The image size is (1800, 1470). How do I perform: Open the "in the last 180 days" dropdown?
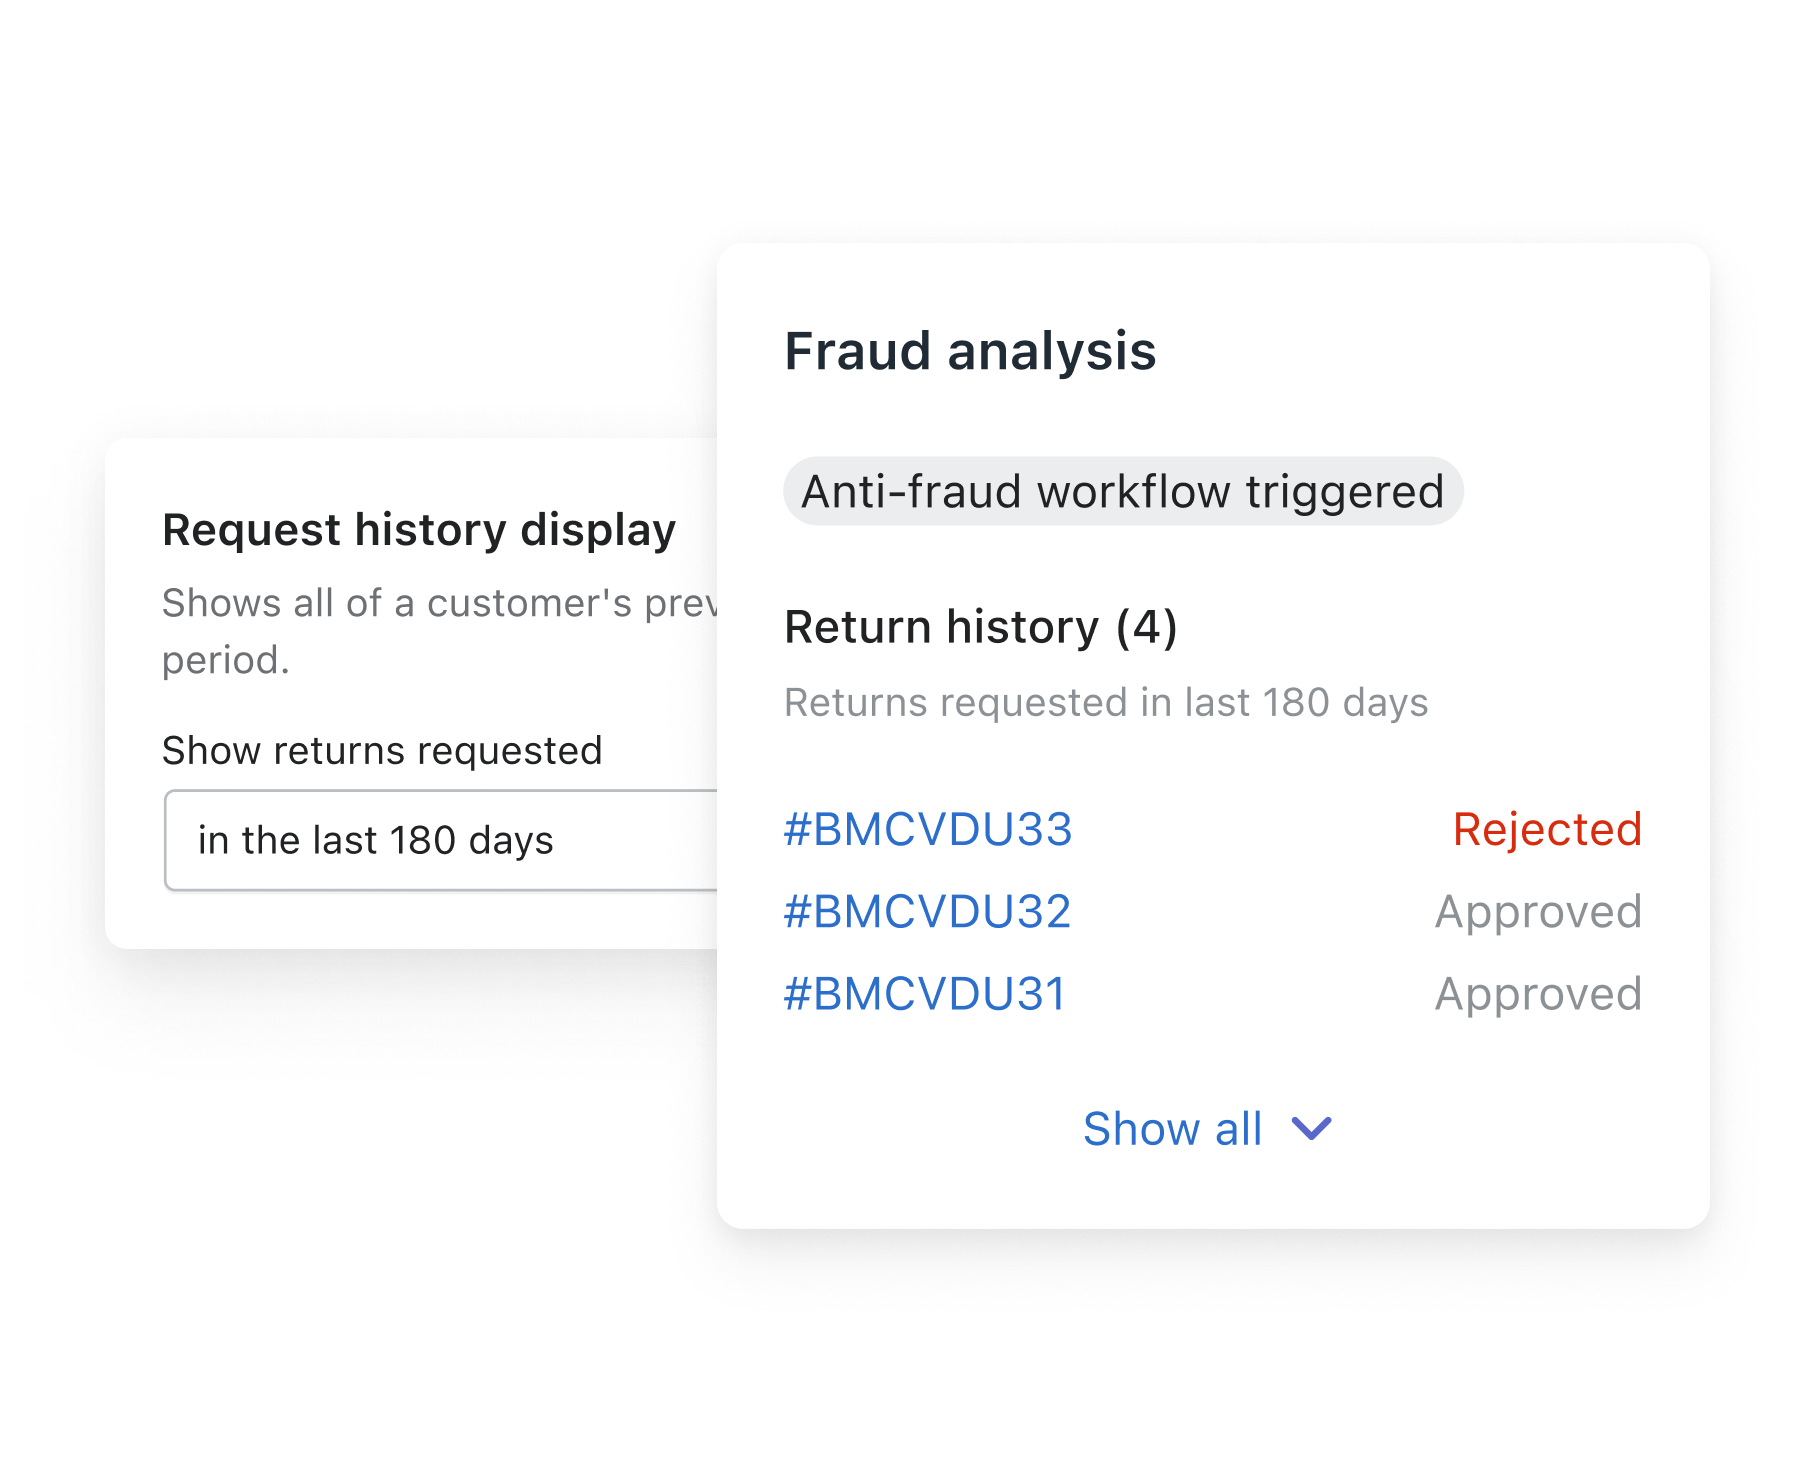440,840
